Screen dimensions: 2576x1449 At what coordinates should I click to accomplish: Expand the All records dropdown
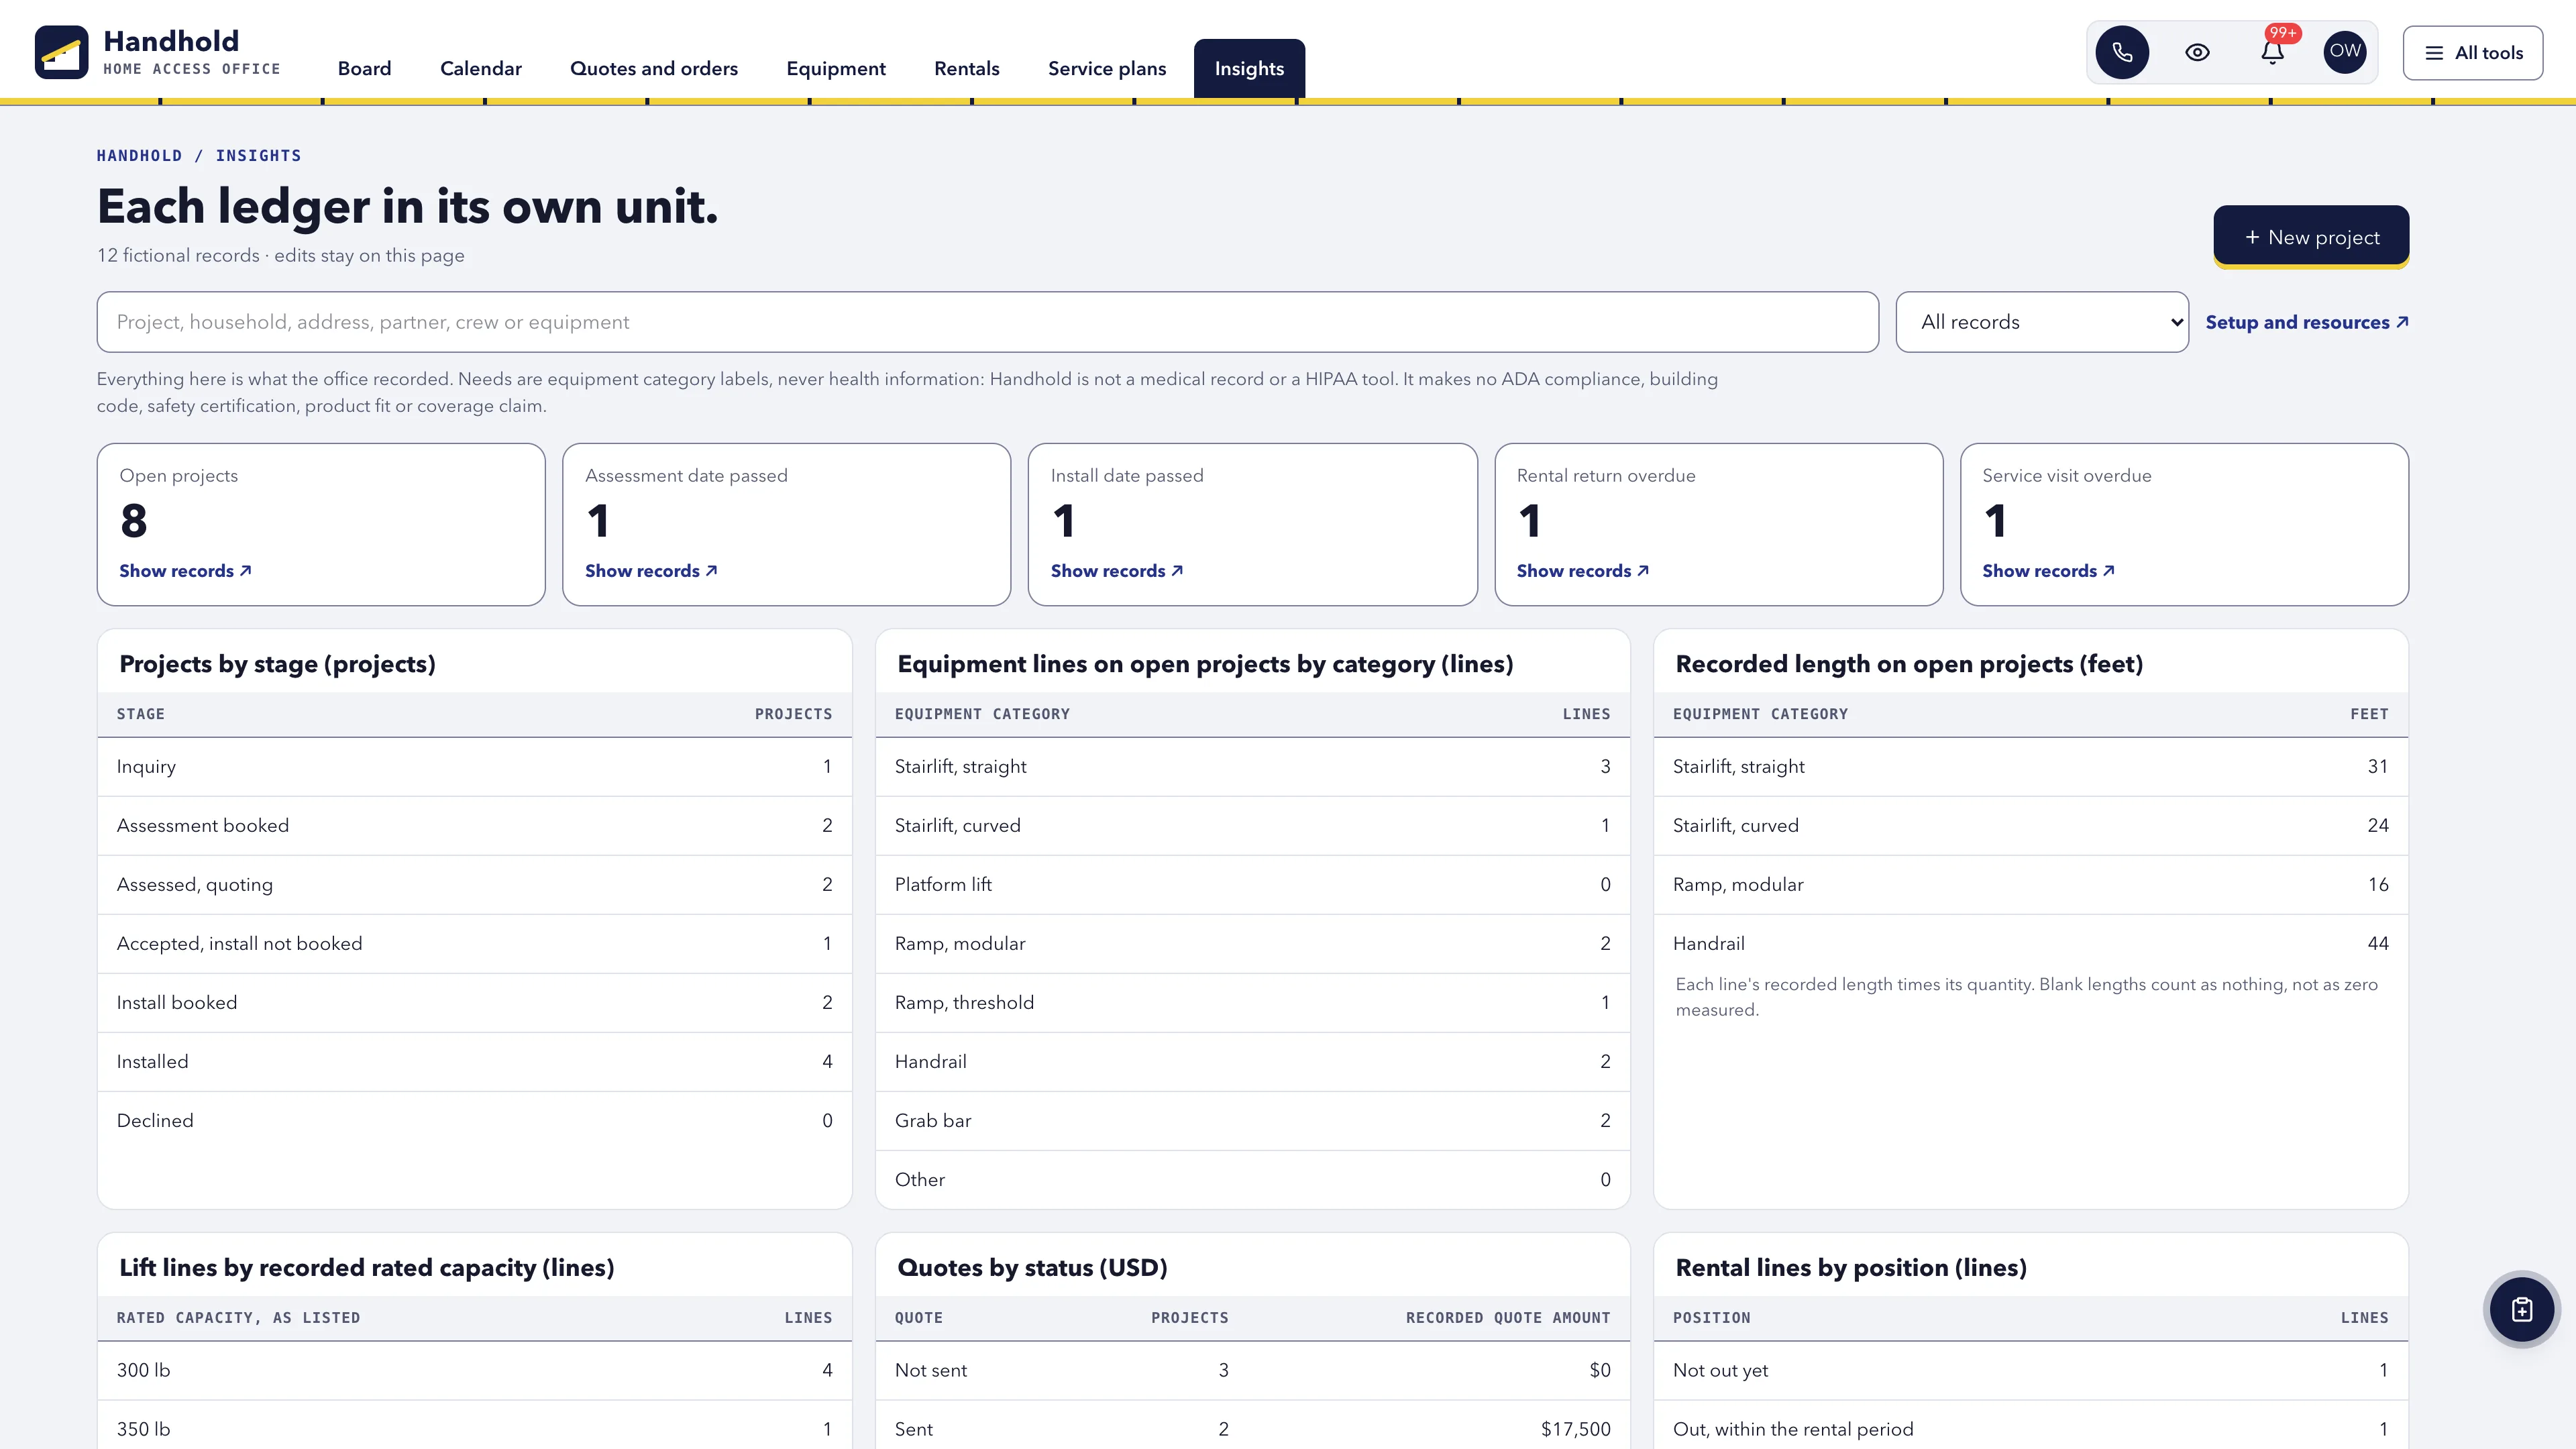point(2042,322)
